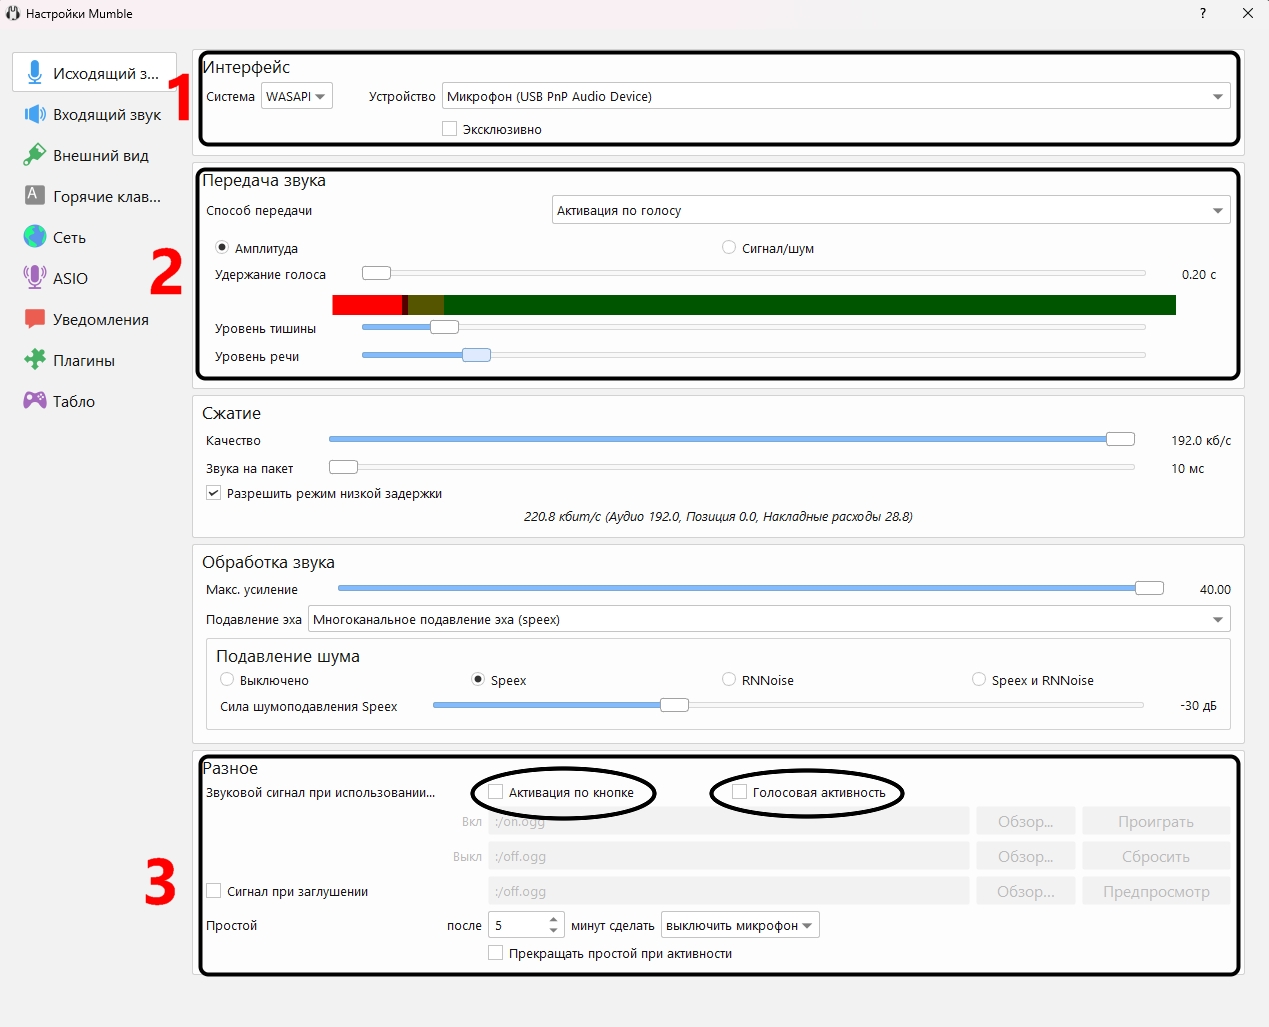Click the Сила шумоподавления Speex slider handle
This screenshot has width=1269, height=1027.
tap(674, 705)
